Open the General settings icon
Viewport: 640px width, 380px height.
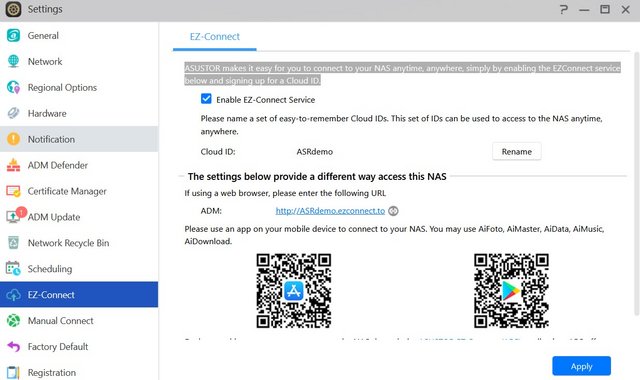[x=13, y=36]
